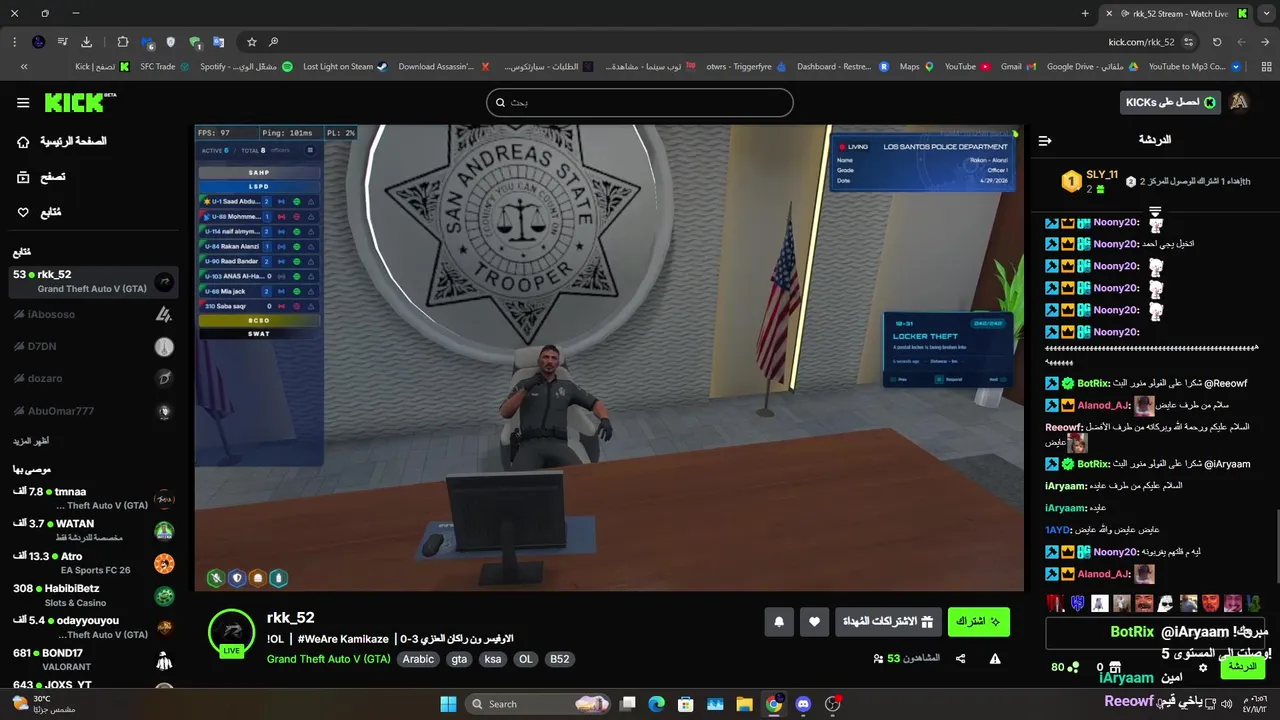Image resolution: width=1280 pixels, height=720 pixels.
Task: Click the chat message input box
Action: click(1157, 633)
